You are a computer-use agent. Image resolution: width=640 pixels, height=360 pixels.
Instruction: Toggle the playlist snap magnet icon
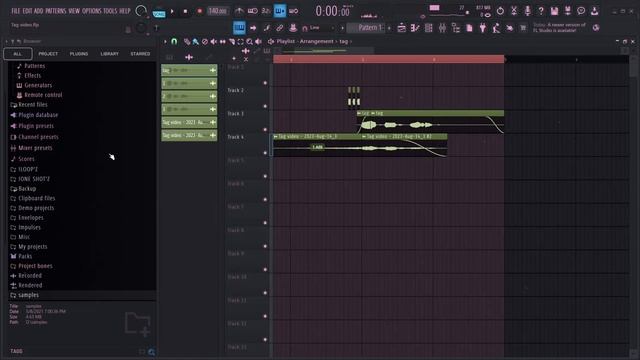[x=174, y=41]
